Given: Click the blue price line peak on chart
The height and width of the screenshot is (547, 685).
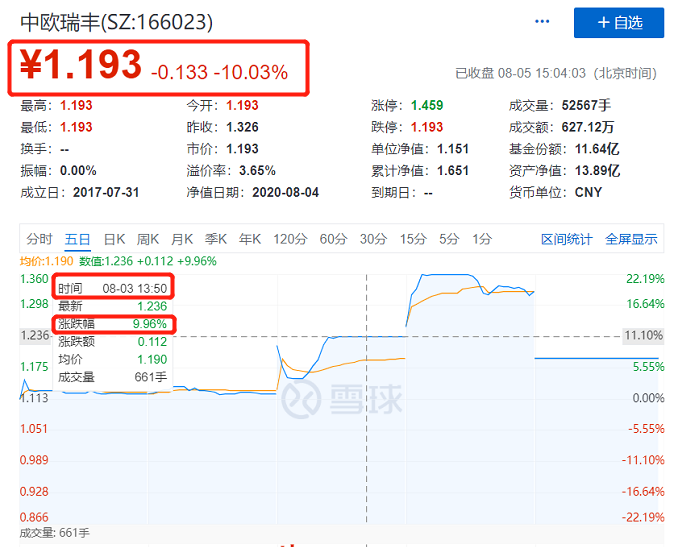Looking at the screenshot, I should 446,274.
